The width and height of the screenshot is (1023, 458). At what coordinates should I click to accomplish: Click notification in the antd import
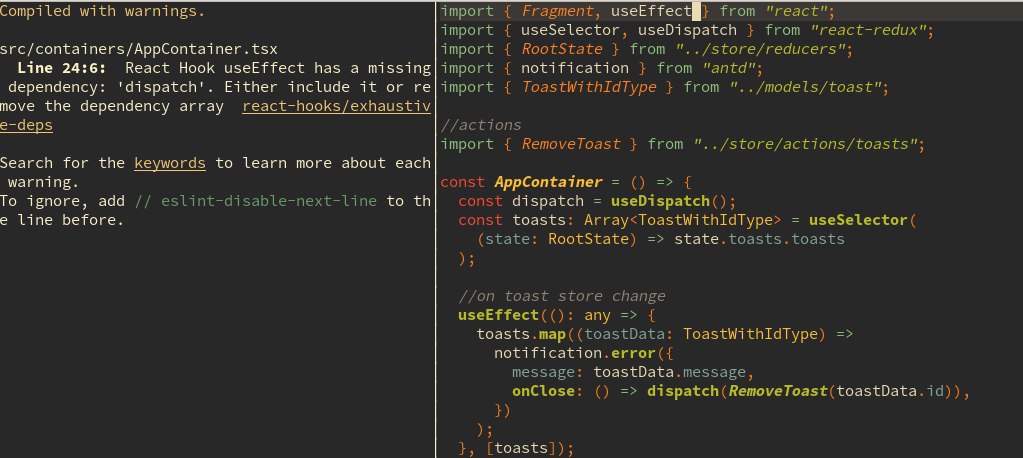575,68
